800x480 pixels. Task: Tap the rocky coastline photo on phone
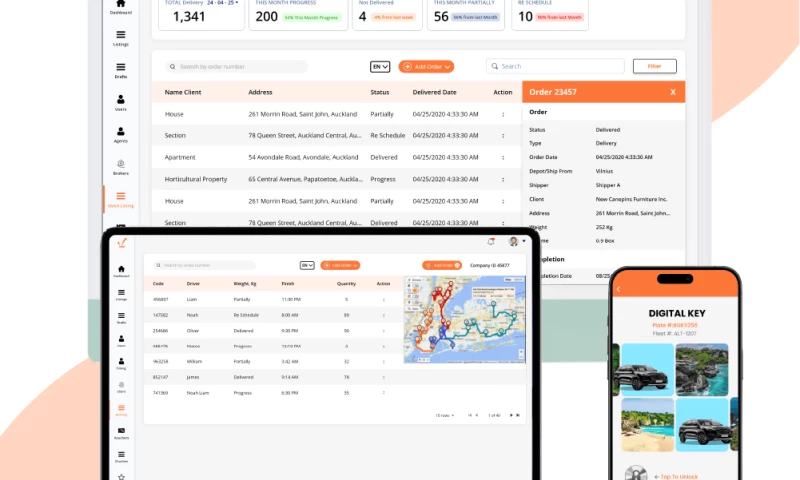pyautogui.click(x=702, y=370)
